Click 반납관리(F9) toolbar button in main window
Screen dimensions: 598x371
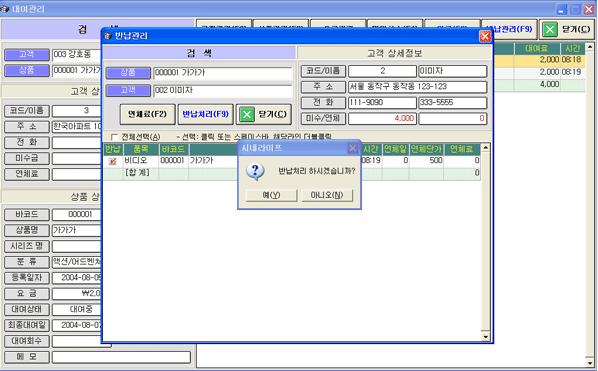tap(510, 30)
